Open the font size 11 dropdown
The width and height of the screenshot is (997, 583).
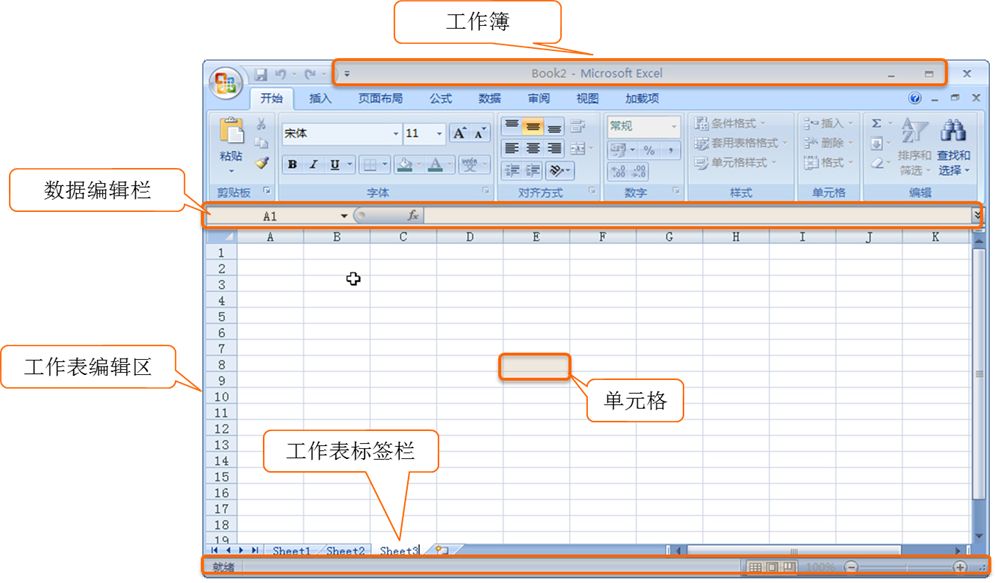pos(439,134)
